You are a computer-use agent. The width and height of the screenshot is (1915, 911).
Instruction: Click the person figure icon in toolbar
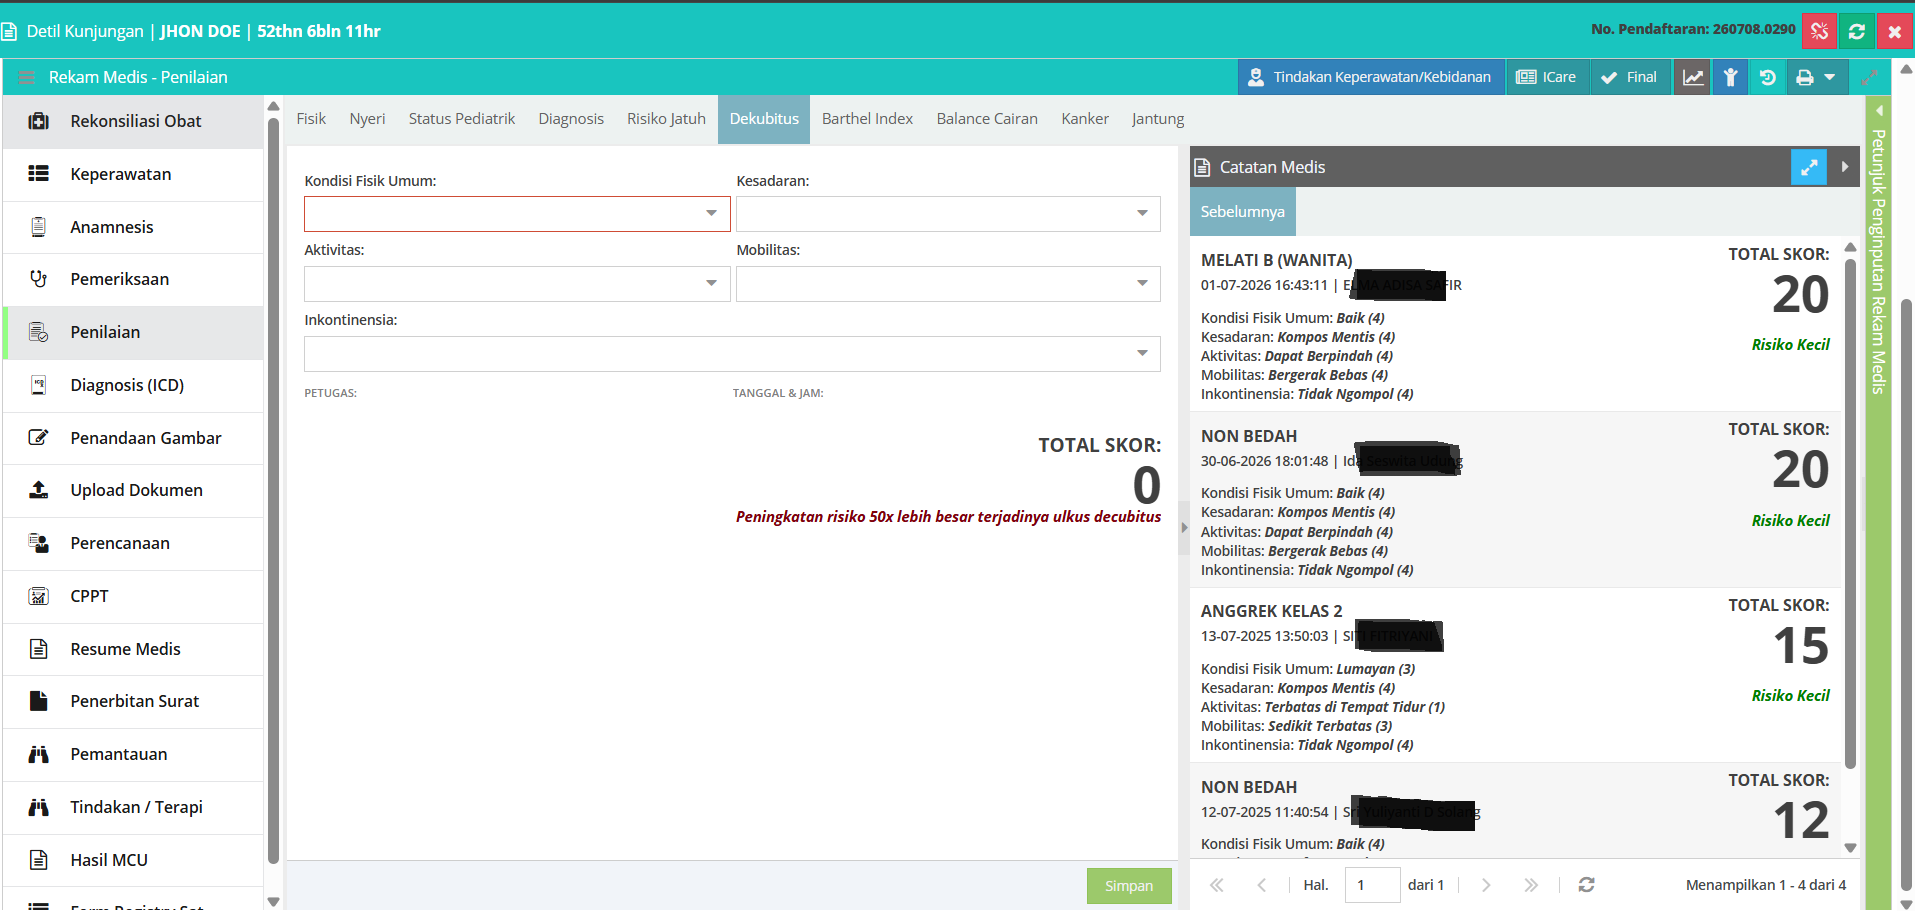click(x=1730, y=77)
